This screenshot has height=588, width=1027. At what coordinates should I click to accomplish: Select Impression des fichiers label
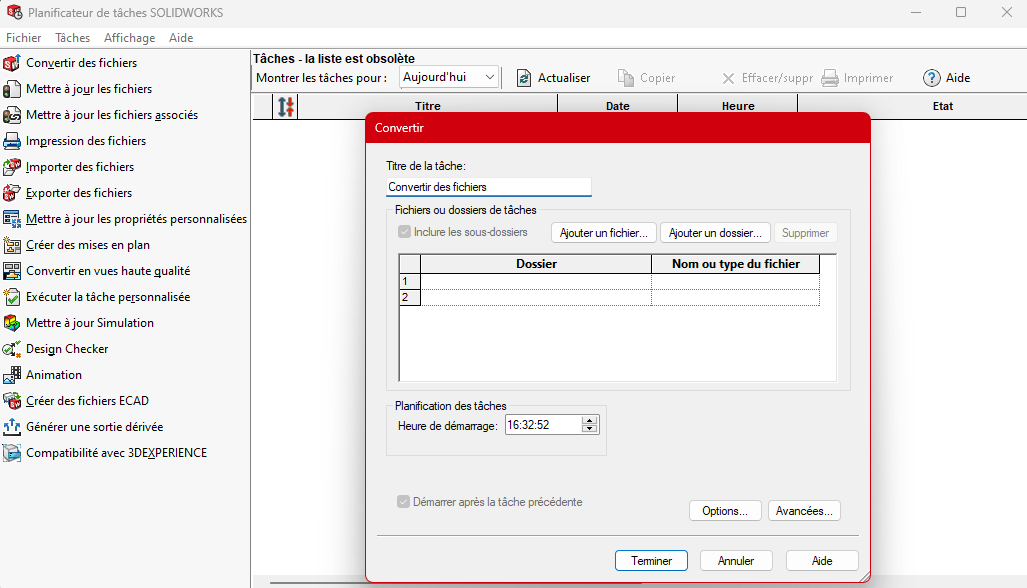pos(86,141)
